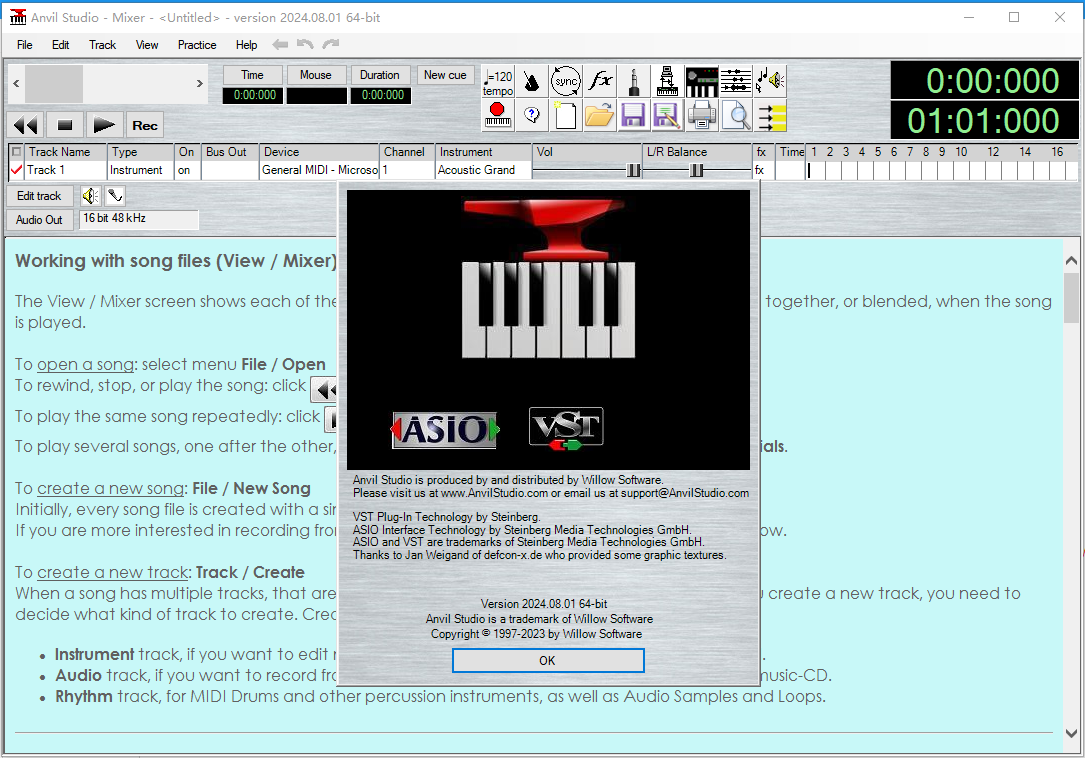
Task: Click the left arrow of the top scrollbar
Action: [16, 84]
